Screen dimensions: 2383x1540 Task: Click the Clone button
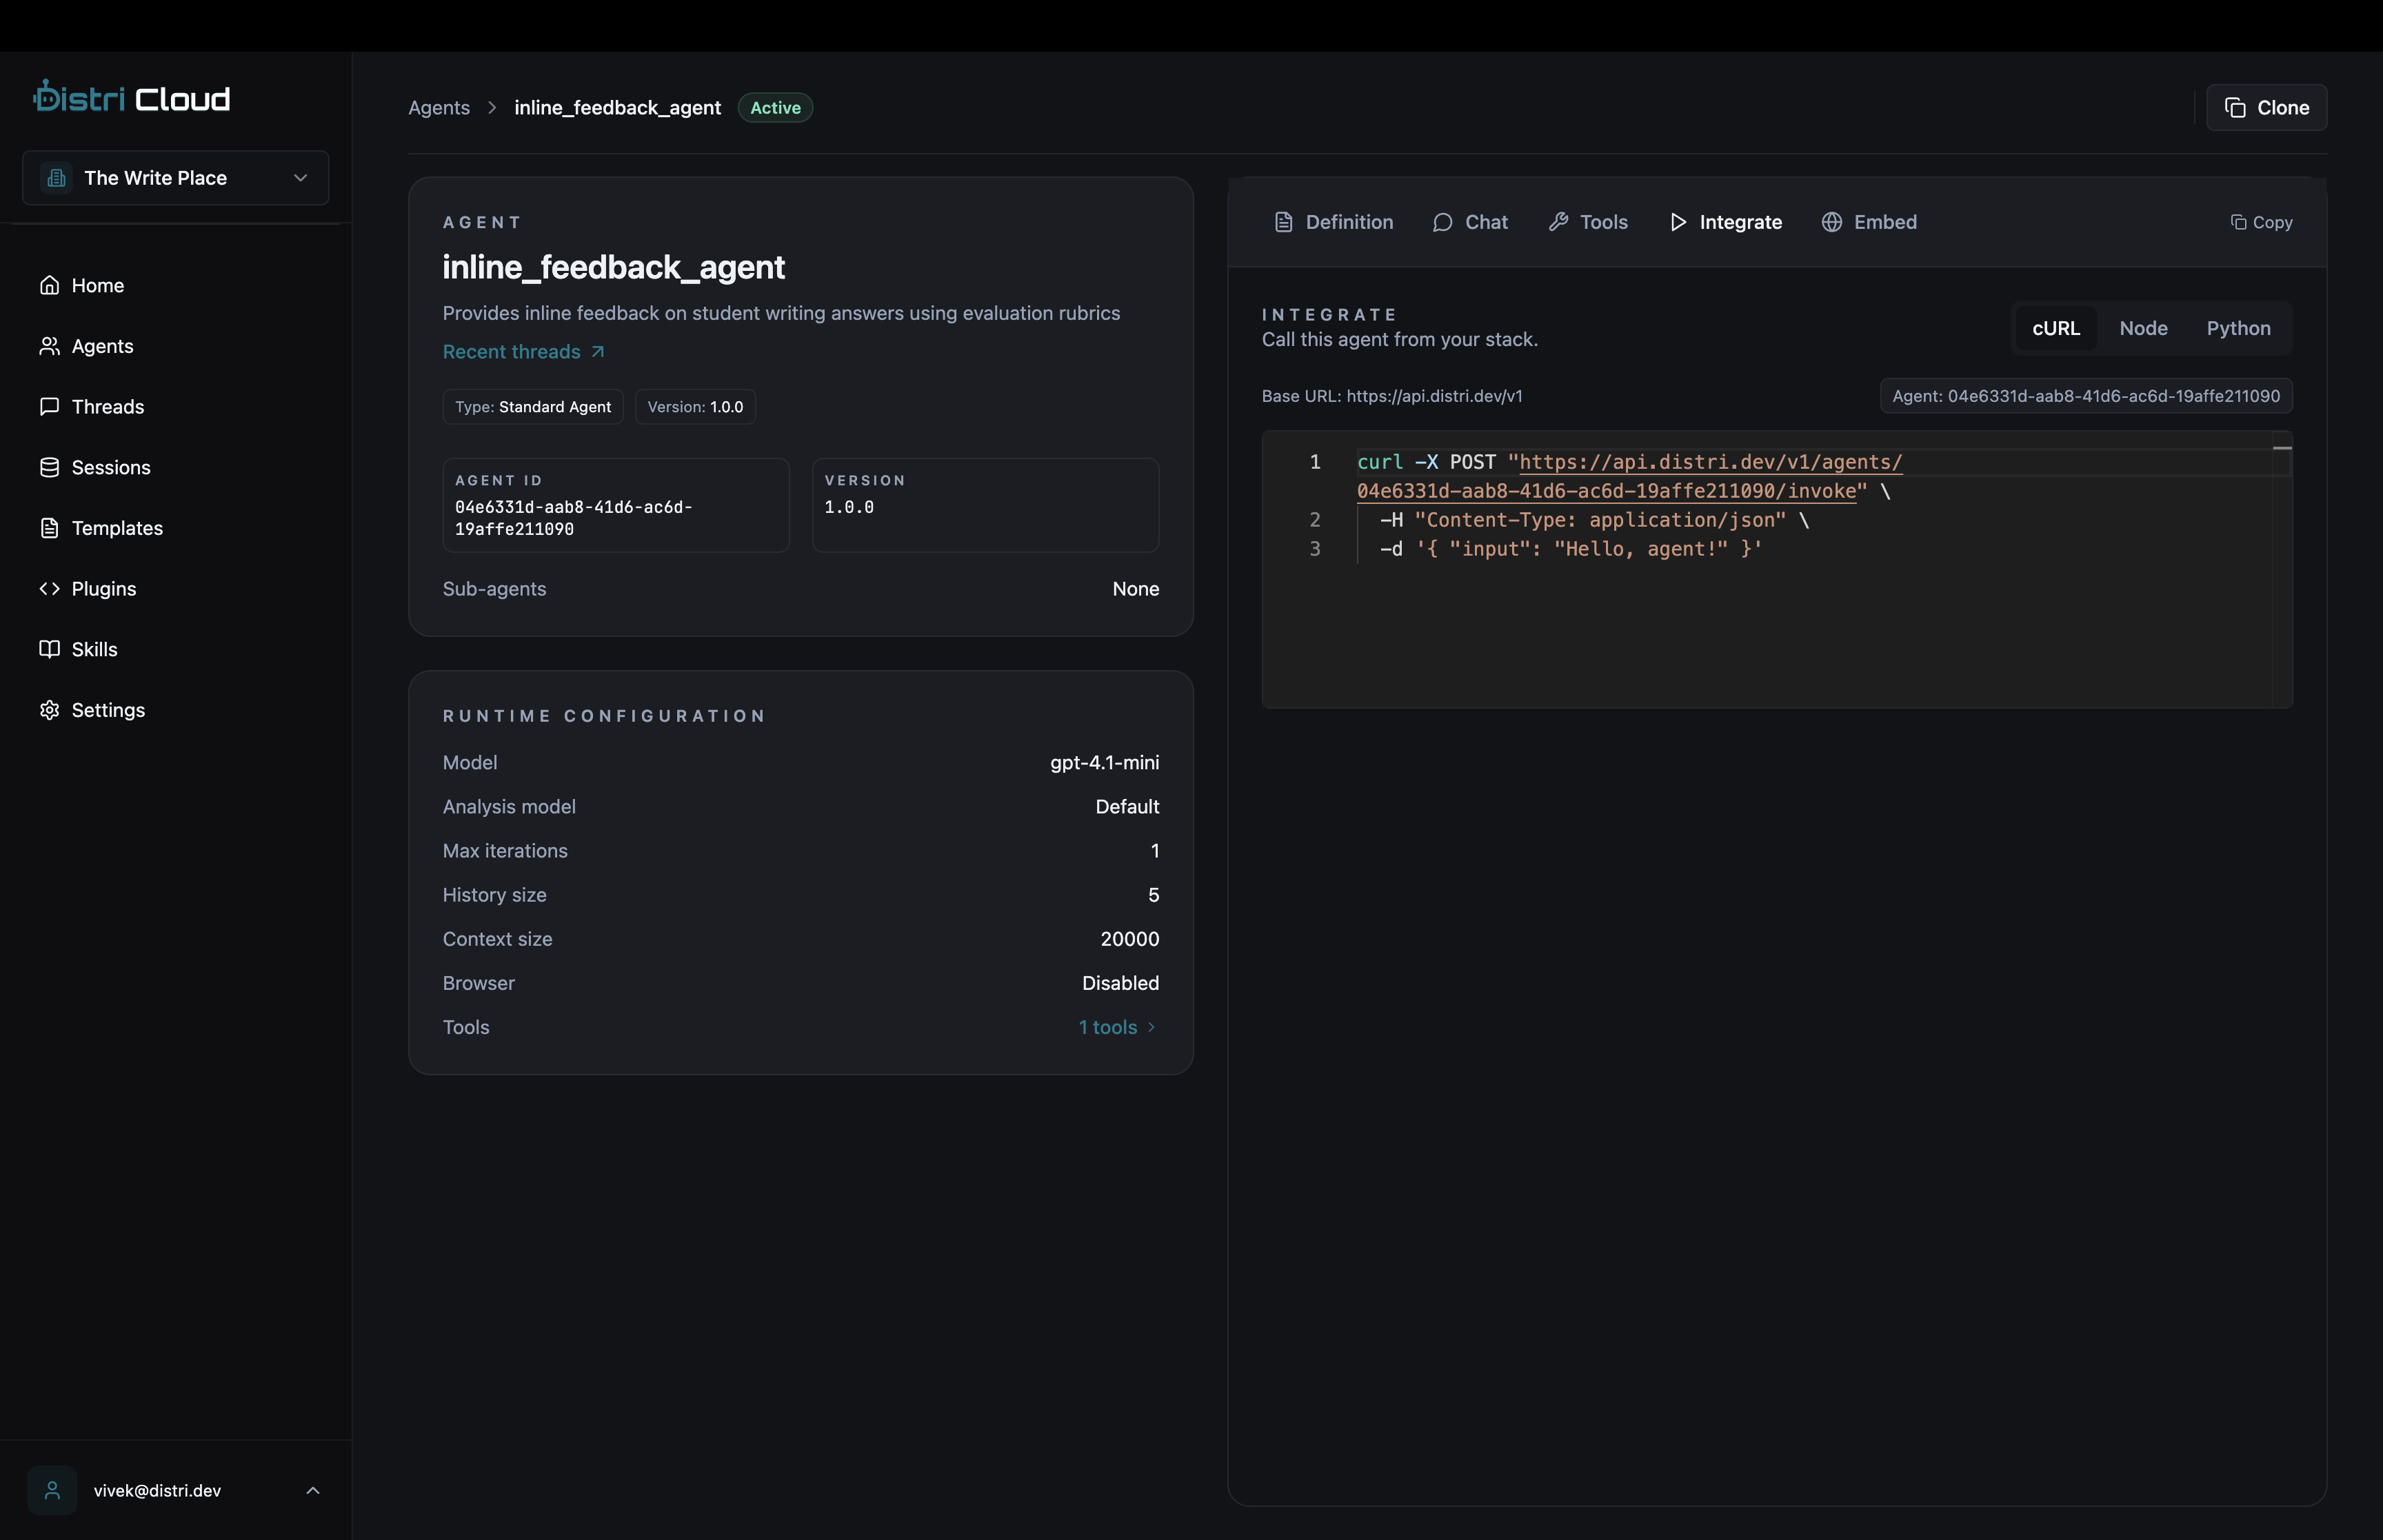(x=2266, y=108)
